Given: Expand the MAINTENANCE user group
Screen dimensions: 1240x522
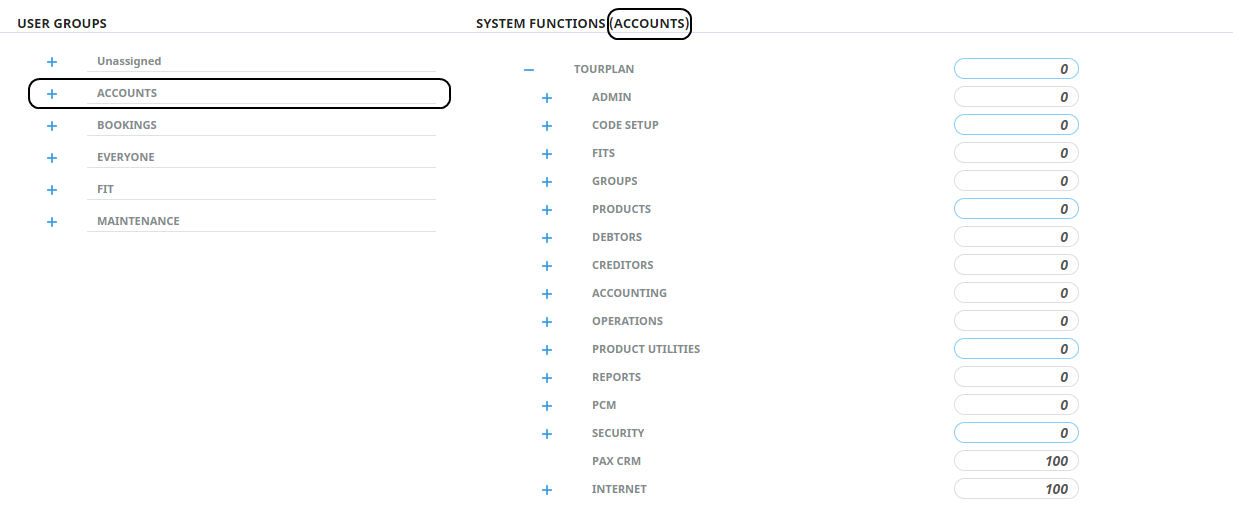Looking at the screenshot, I should 52,222.
